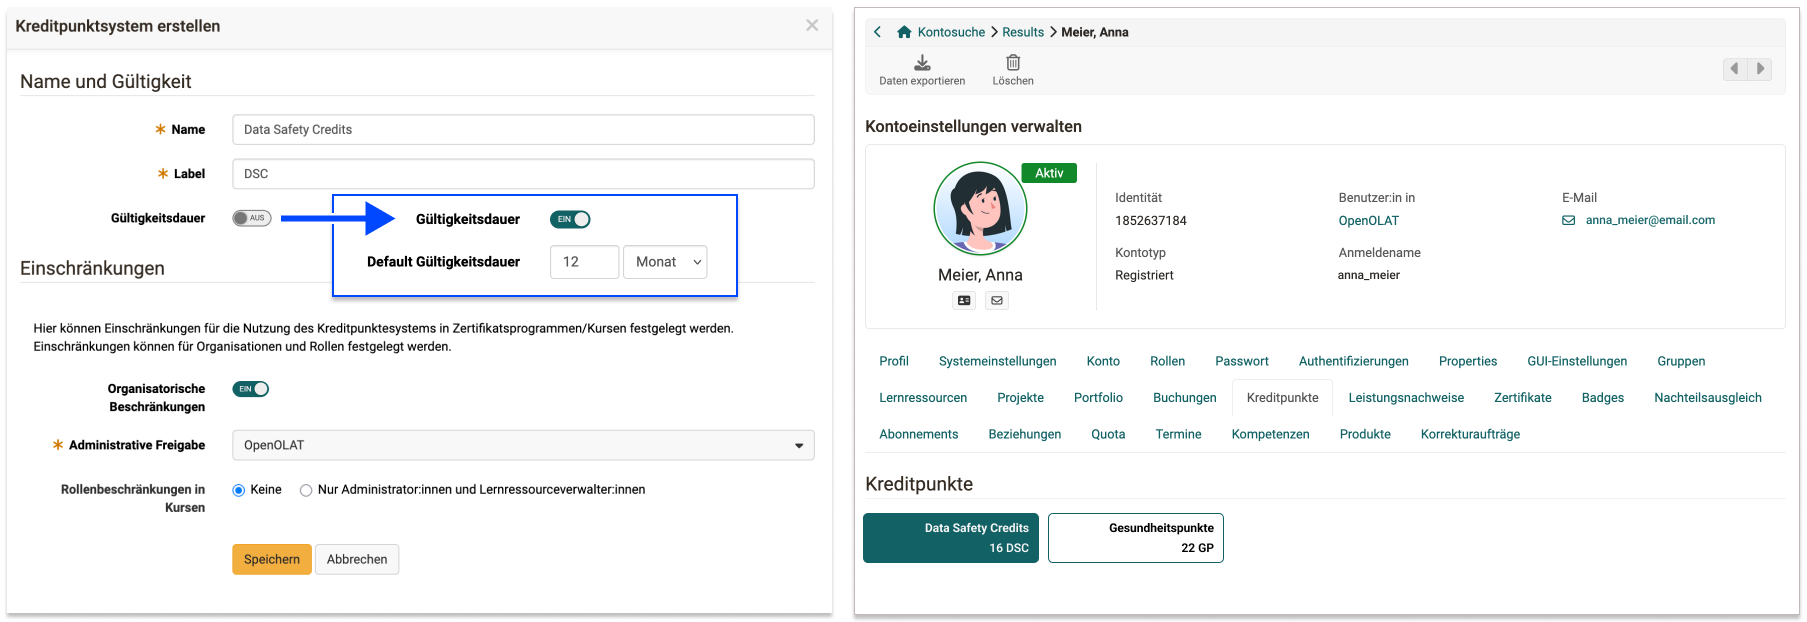Open the Projekte tab
The width and height of the screenshot is (1807, 622).
(1020, 398)
